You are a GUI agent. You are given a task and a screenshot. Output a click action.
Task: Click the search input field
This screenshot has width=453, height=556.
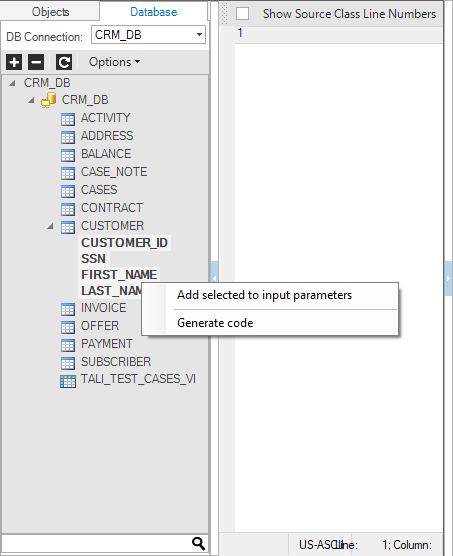(x=96, y=543)
